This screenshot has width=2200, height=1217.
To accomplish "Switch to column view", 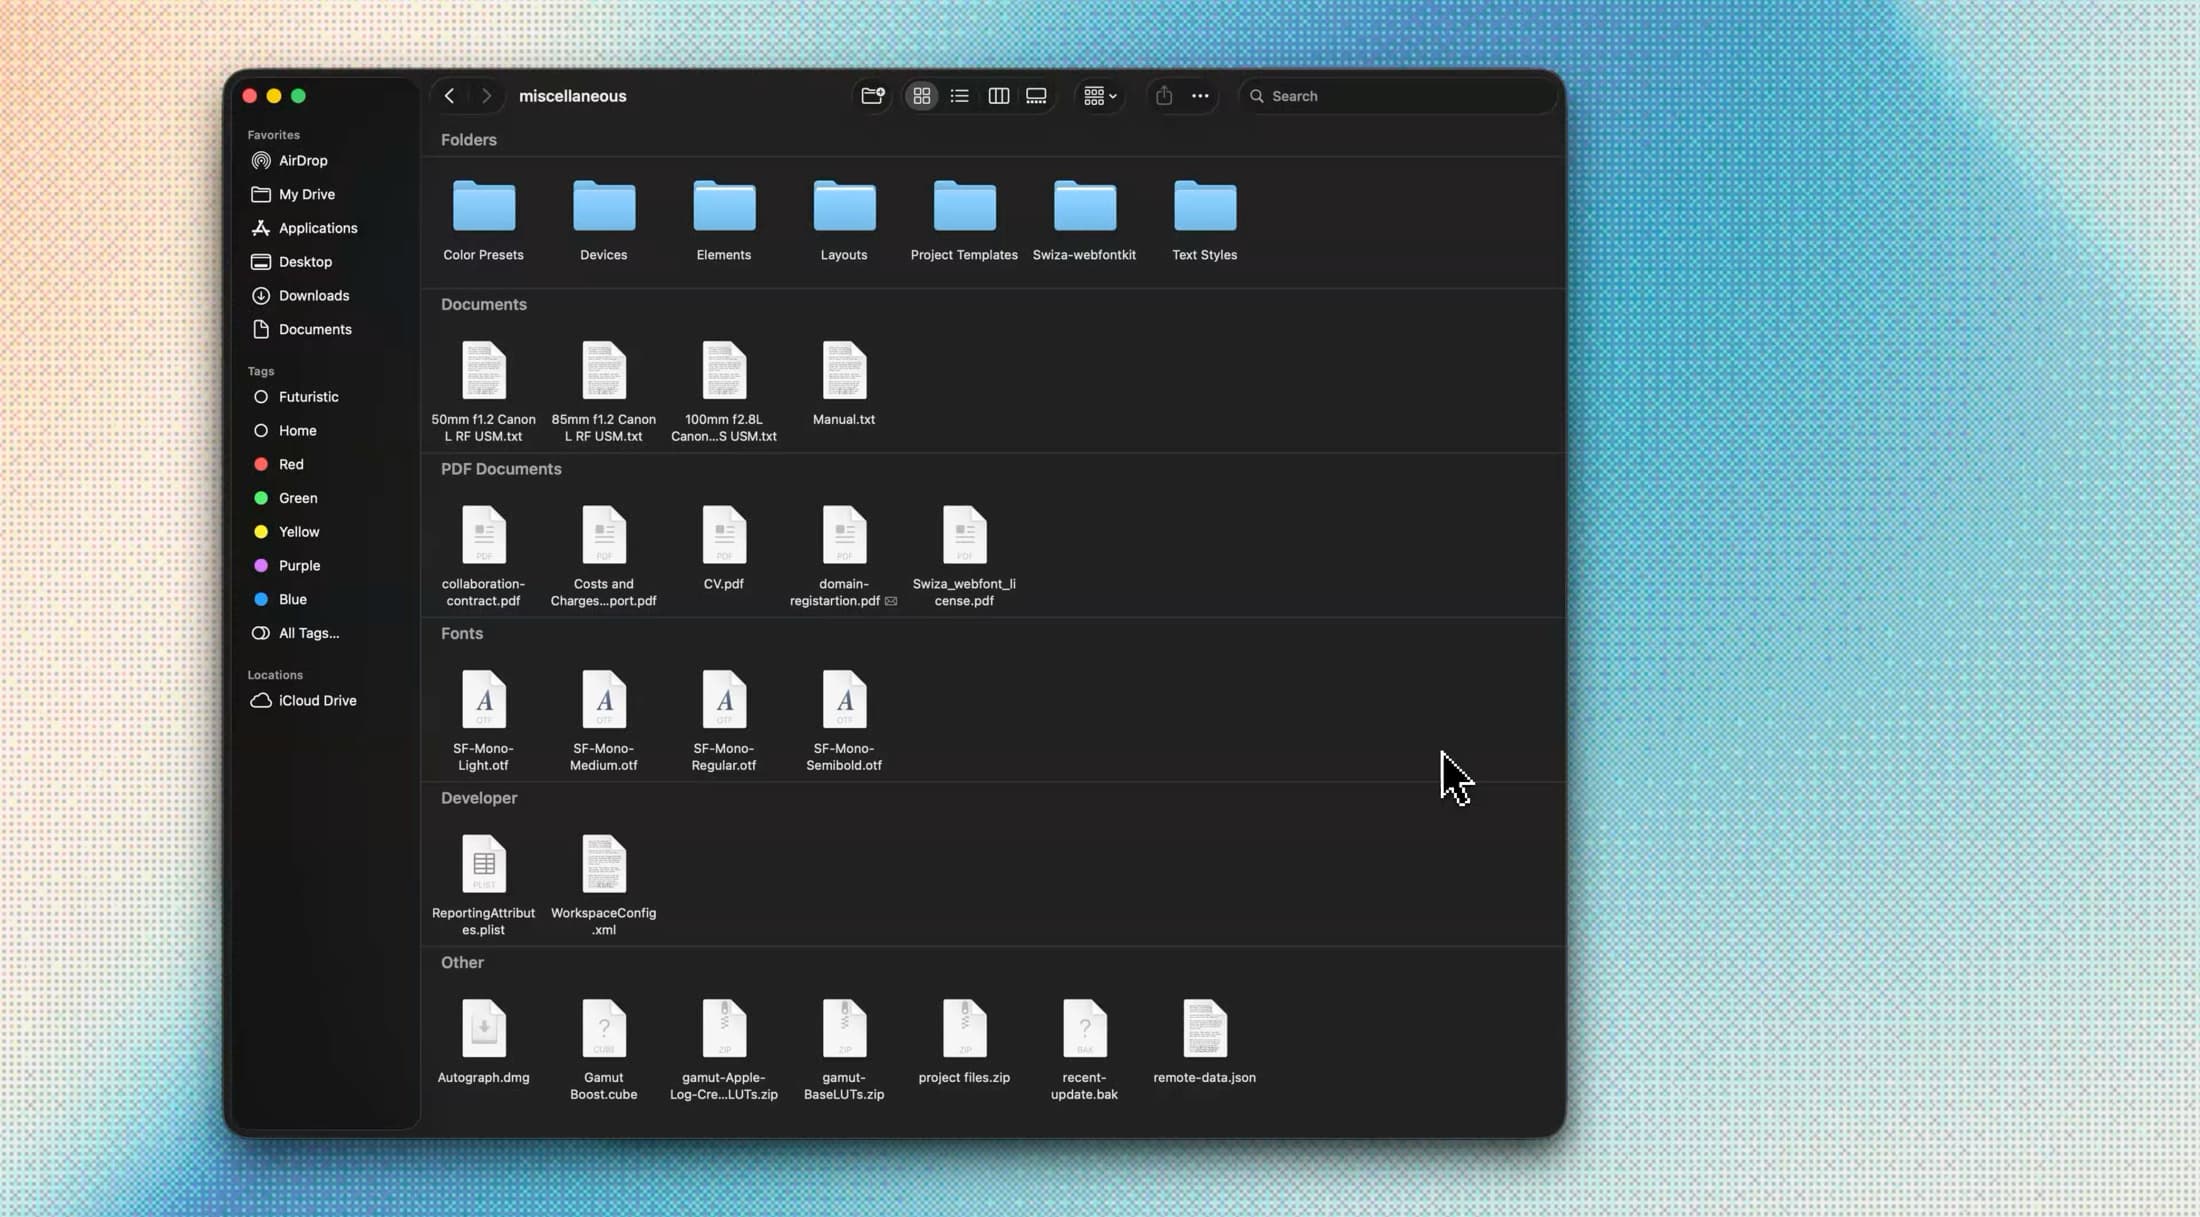I will (998, 96).
